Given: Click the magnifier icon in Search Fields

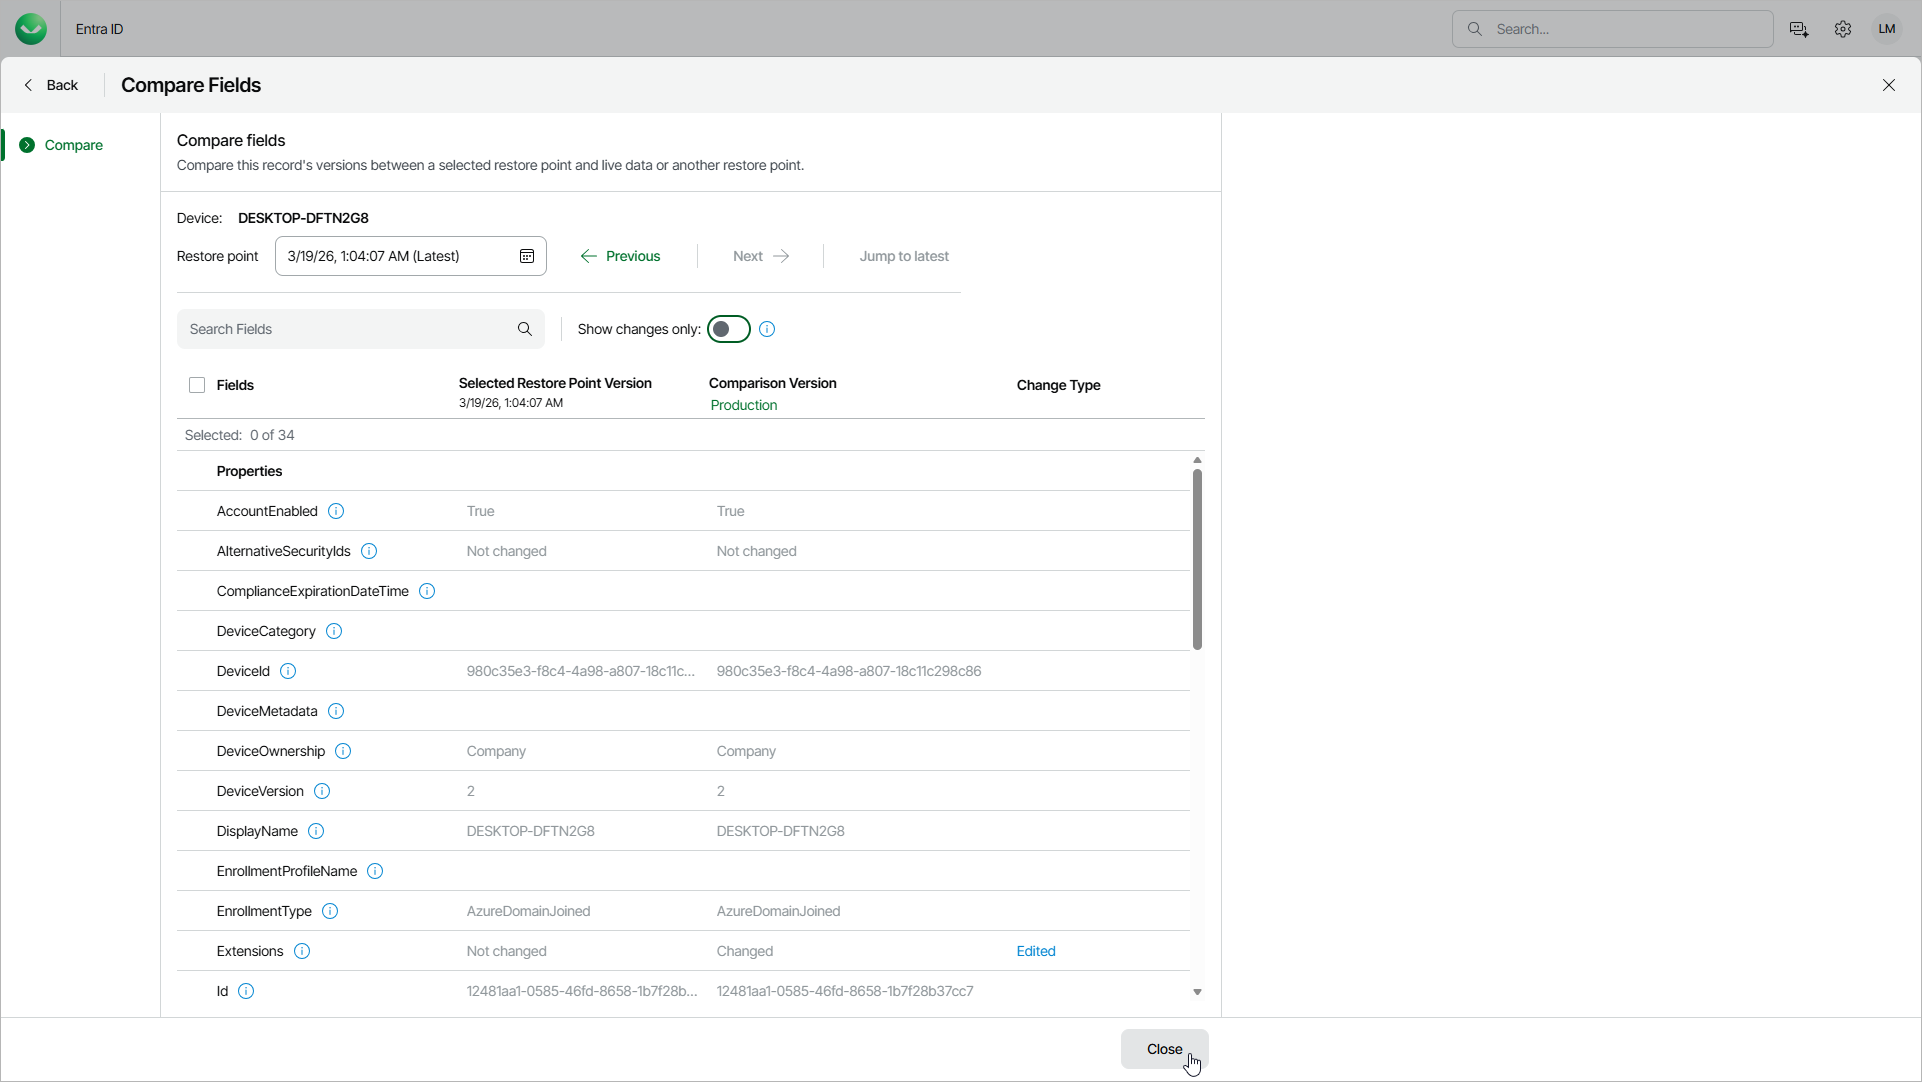Looking at the screenshot, I should coord(525,329).
